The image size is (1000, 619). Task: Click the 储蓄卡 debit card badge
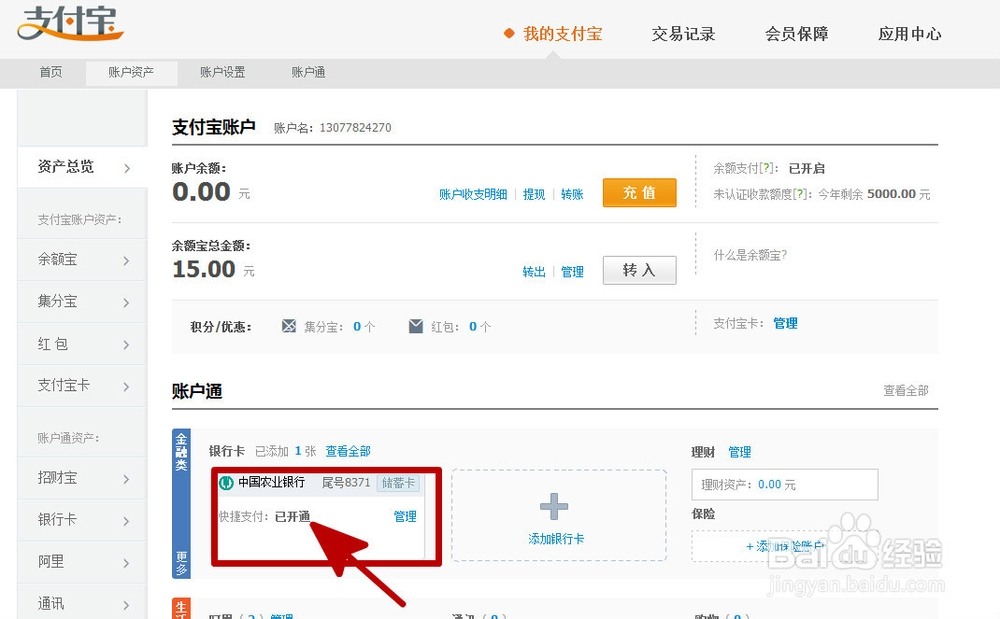pos(399,482)
